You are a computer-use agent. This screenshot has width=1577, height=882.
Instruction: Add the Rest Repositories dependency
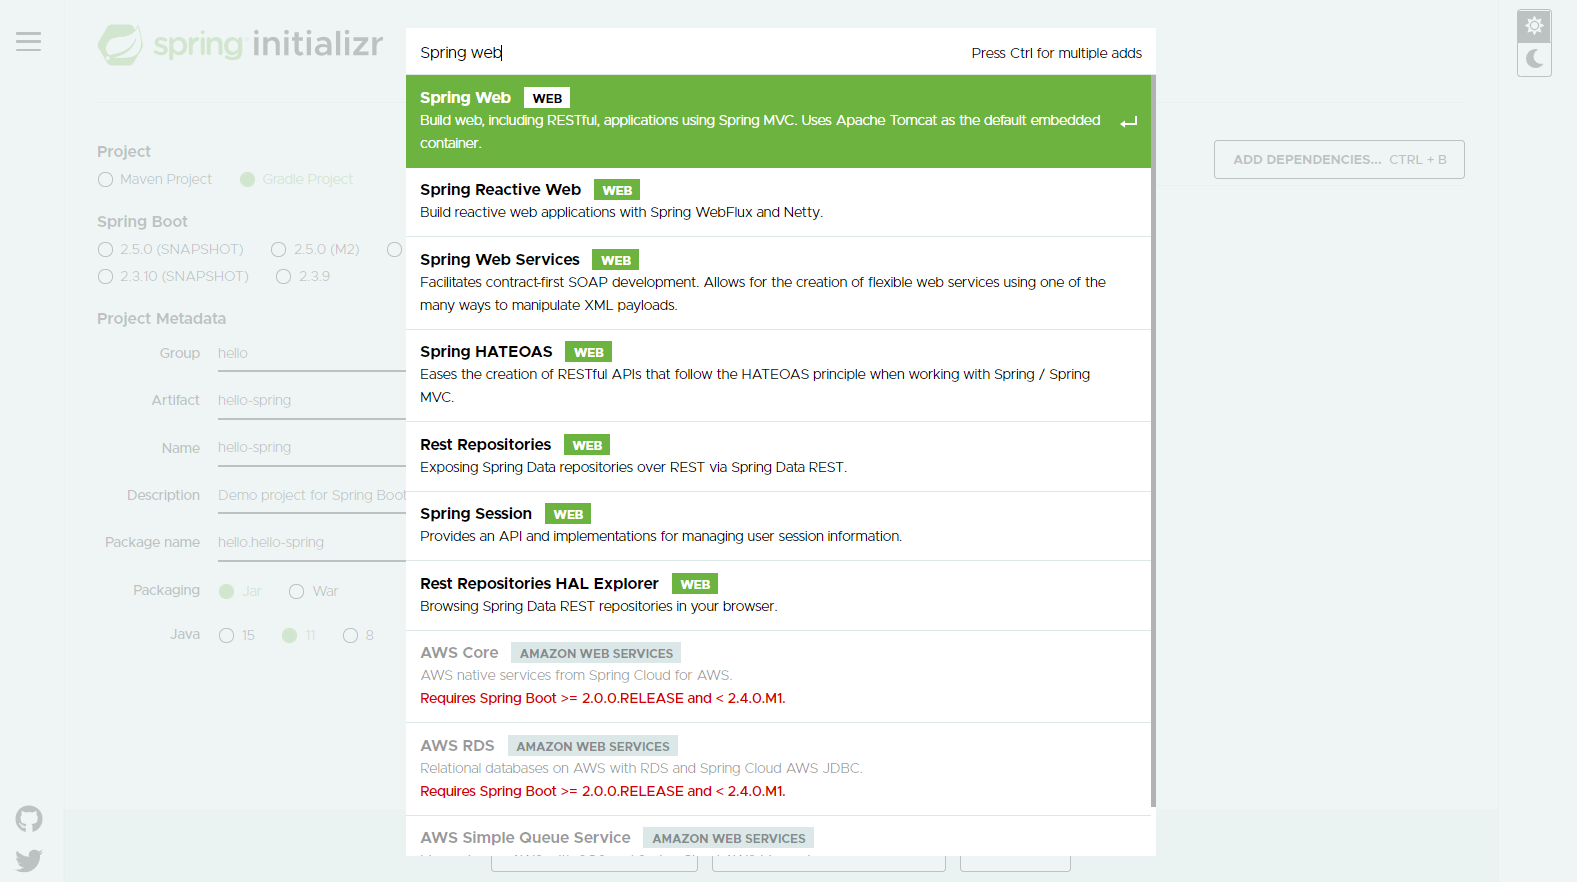coord(778,457)
